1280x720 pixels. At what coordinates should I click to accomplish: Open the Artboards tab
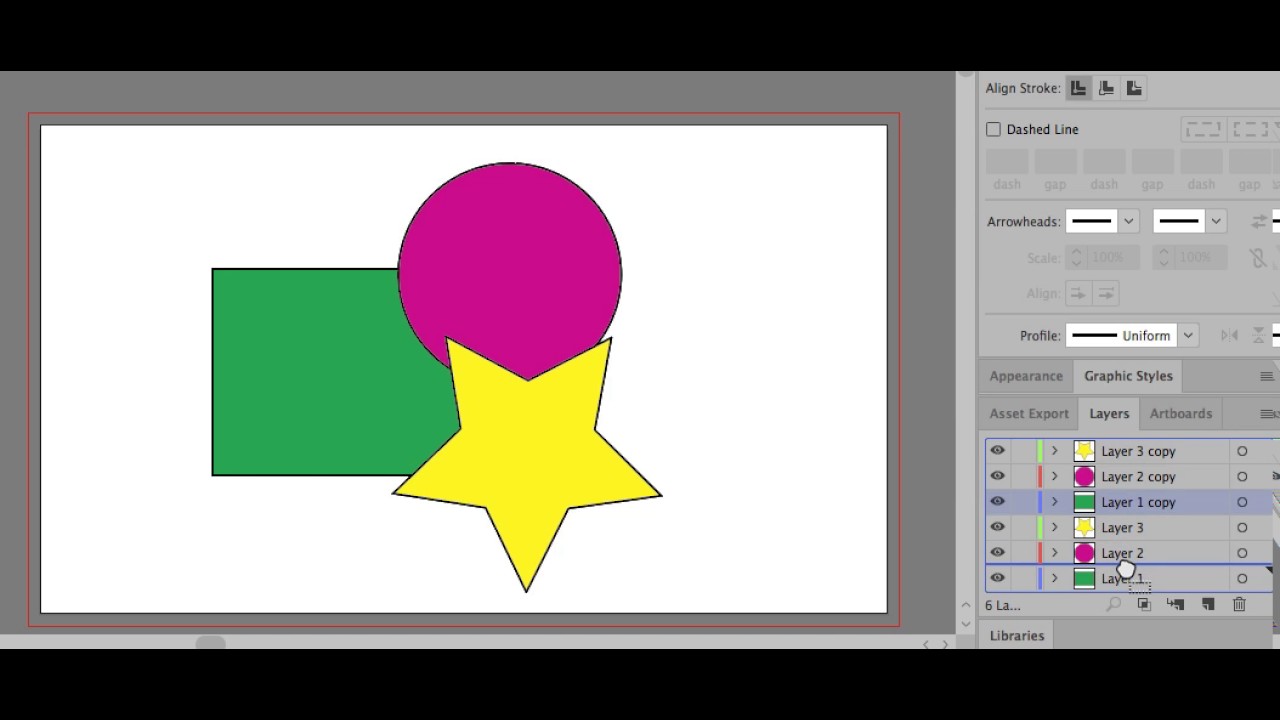1181,413
